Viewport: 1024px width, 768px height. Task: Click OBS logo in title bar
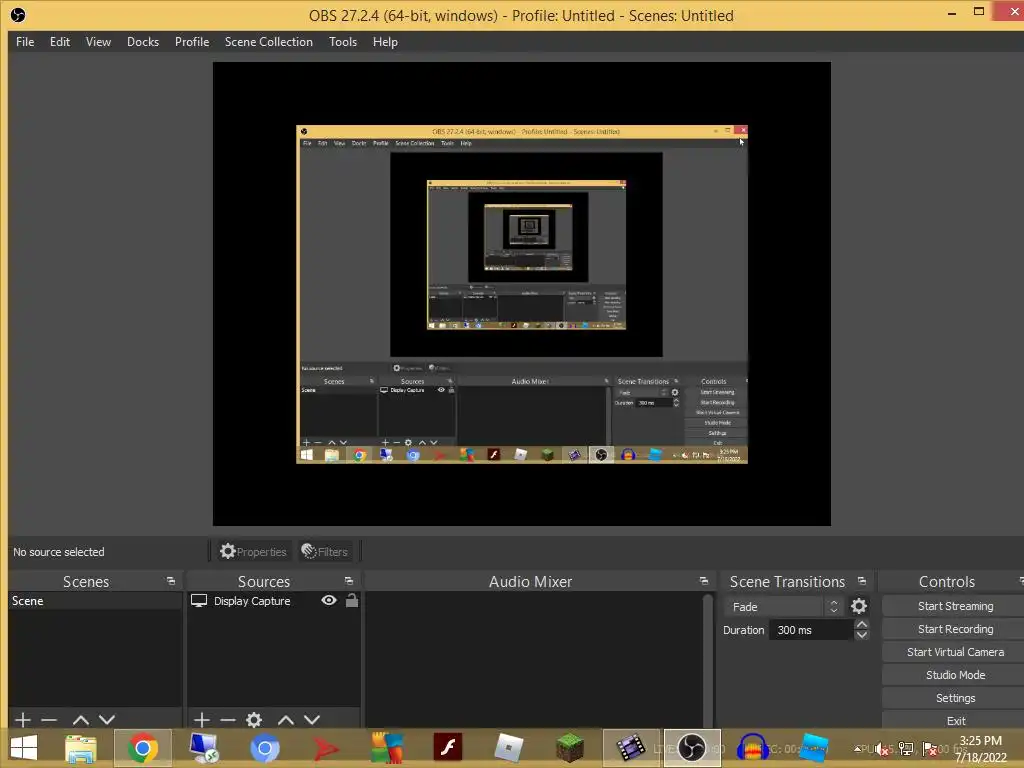pos(18,15)
